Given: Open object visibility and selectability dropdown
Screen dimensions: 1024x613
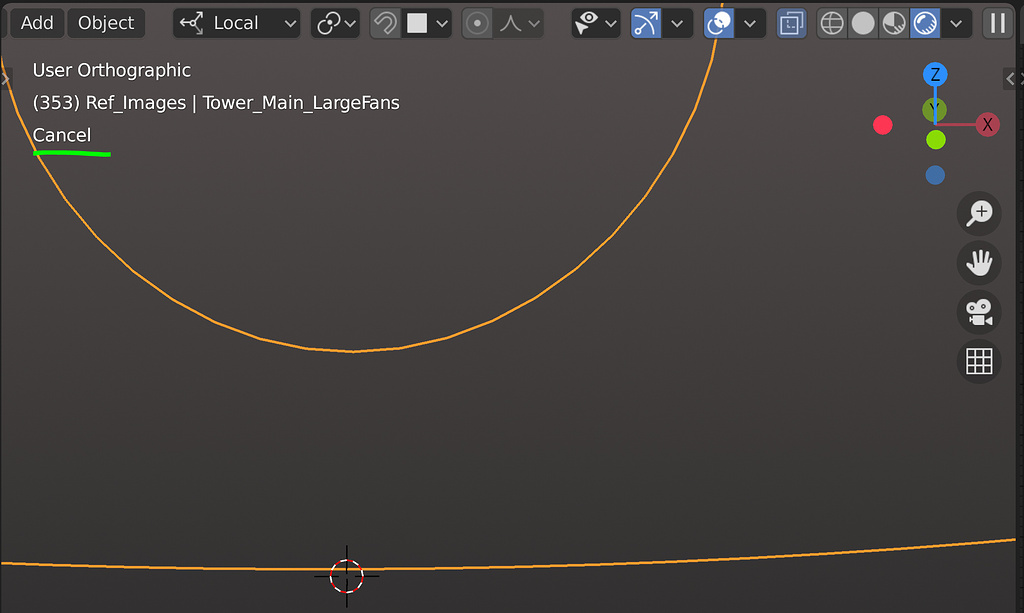Looking at the screenshot, I should click(596, 24).
